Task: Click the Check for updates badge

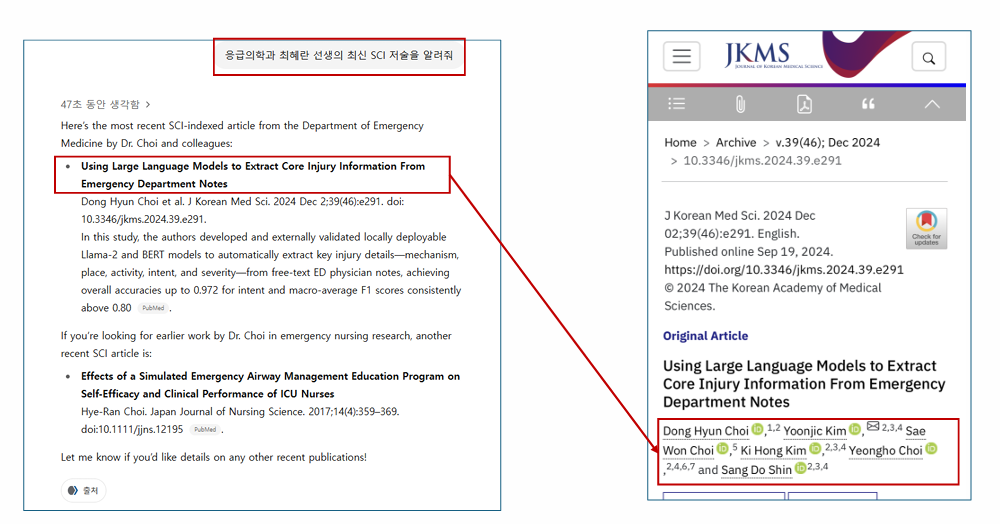Action: pyautogui.click(x=926, y=228)
